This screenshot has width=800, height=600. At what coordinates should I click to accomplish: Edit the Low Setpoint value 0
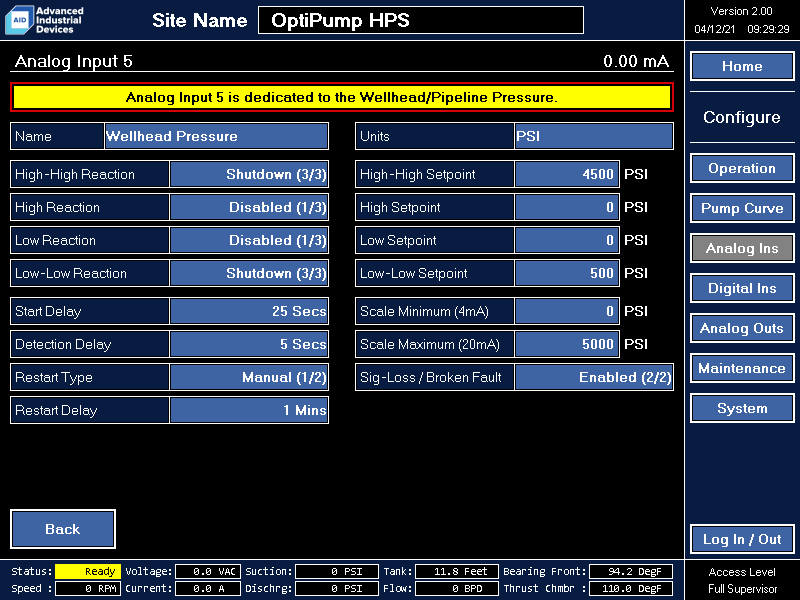point(567,240)
